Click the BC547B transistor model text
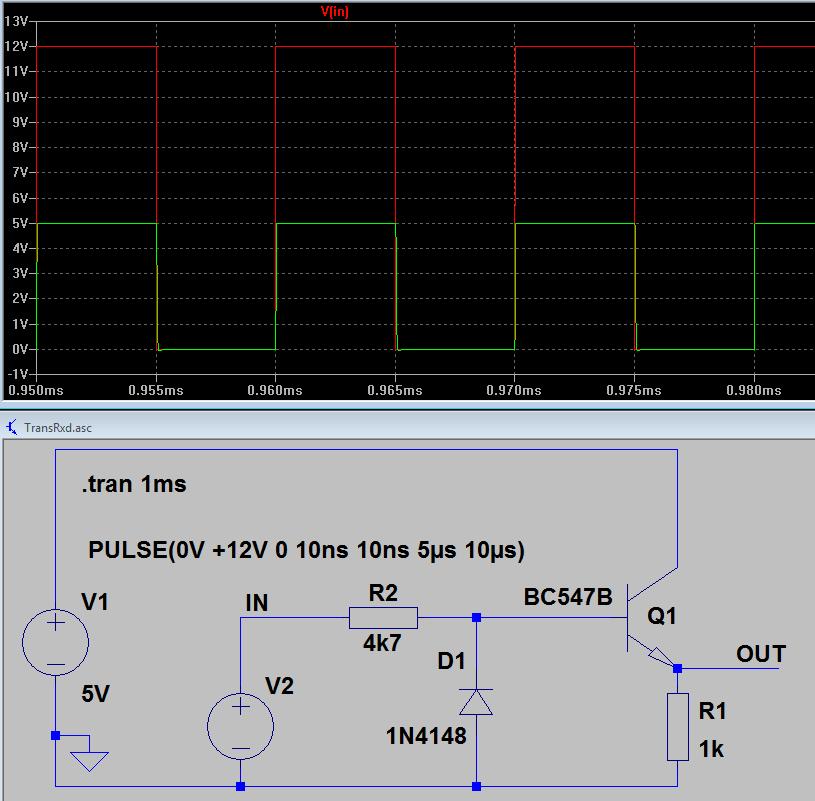 click(x=568, y=597)
